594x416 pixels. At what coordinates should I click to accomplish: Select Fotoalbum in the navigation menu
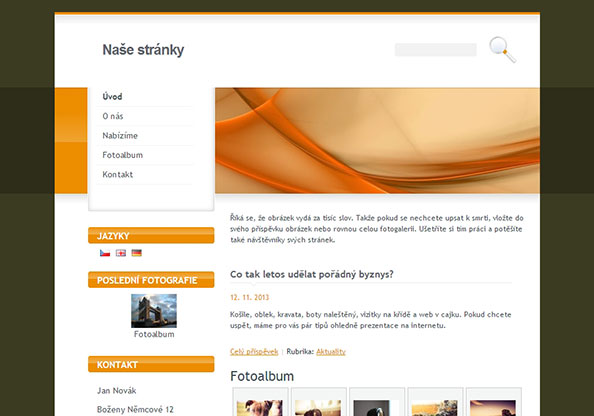click(123, 155)
